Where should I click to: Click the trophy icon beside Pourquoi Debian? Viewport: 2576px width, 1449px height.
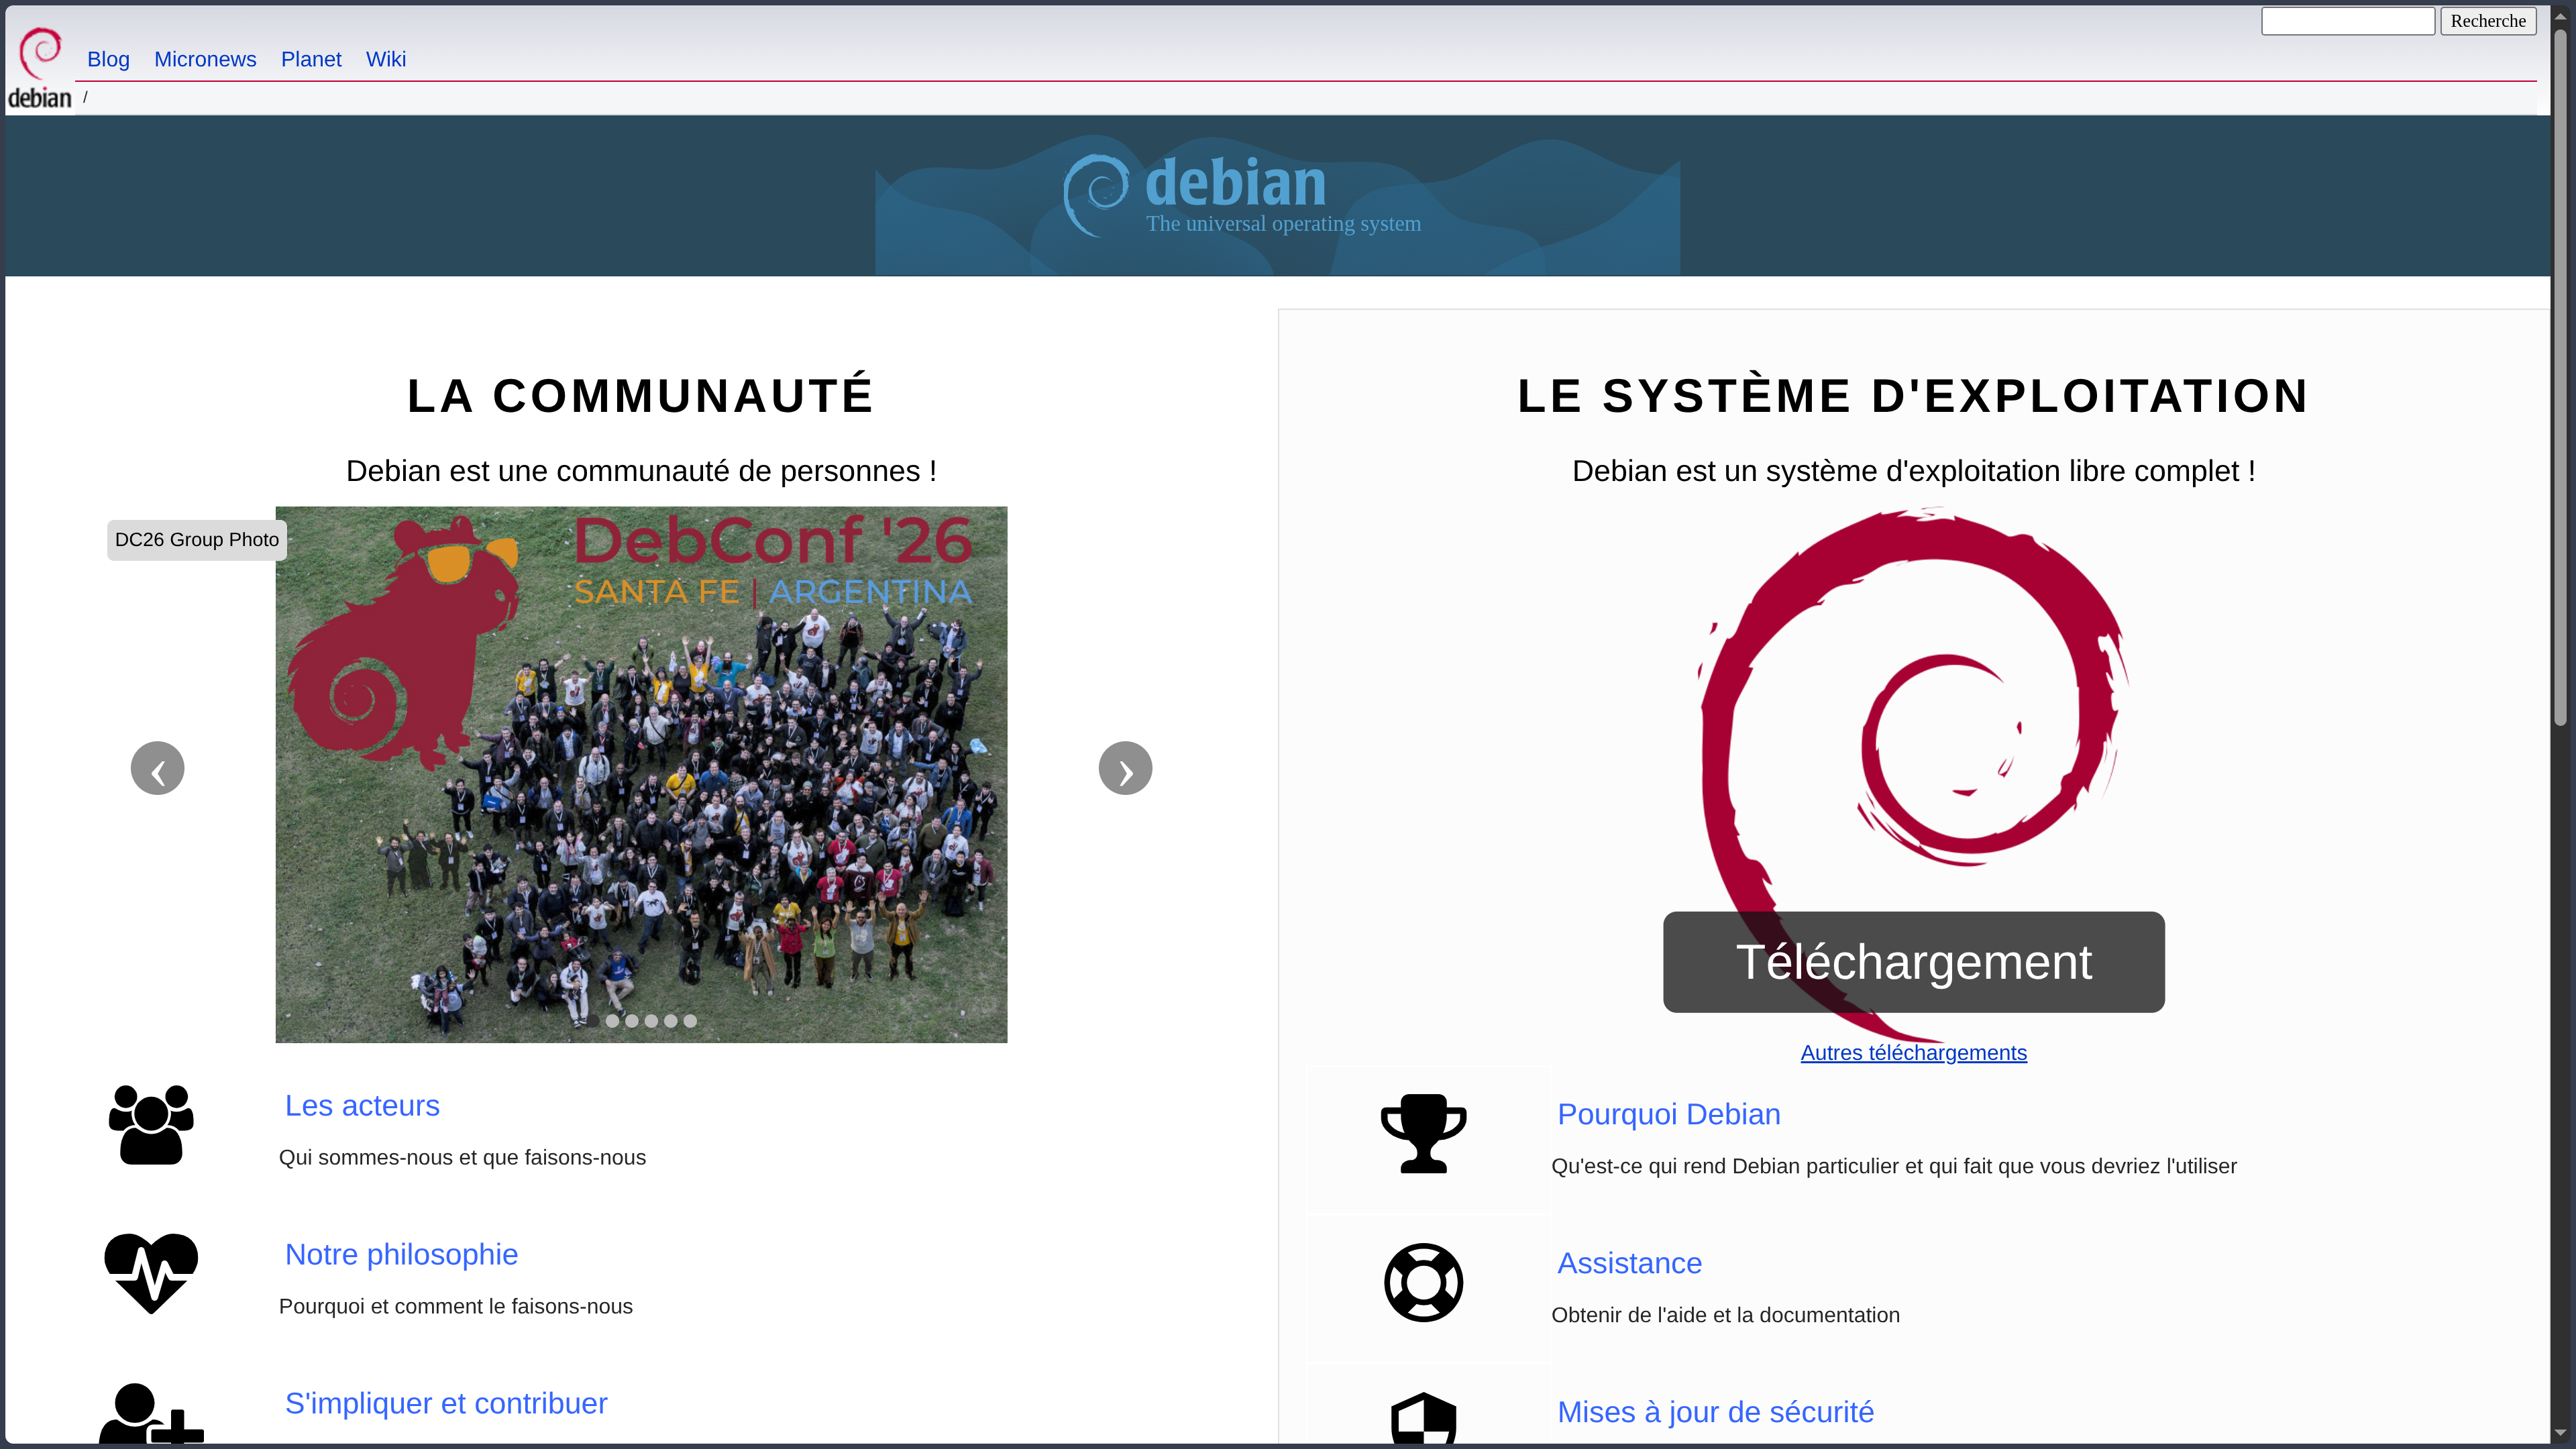pos(1423,1133)
